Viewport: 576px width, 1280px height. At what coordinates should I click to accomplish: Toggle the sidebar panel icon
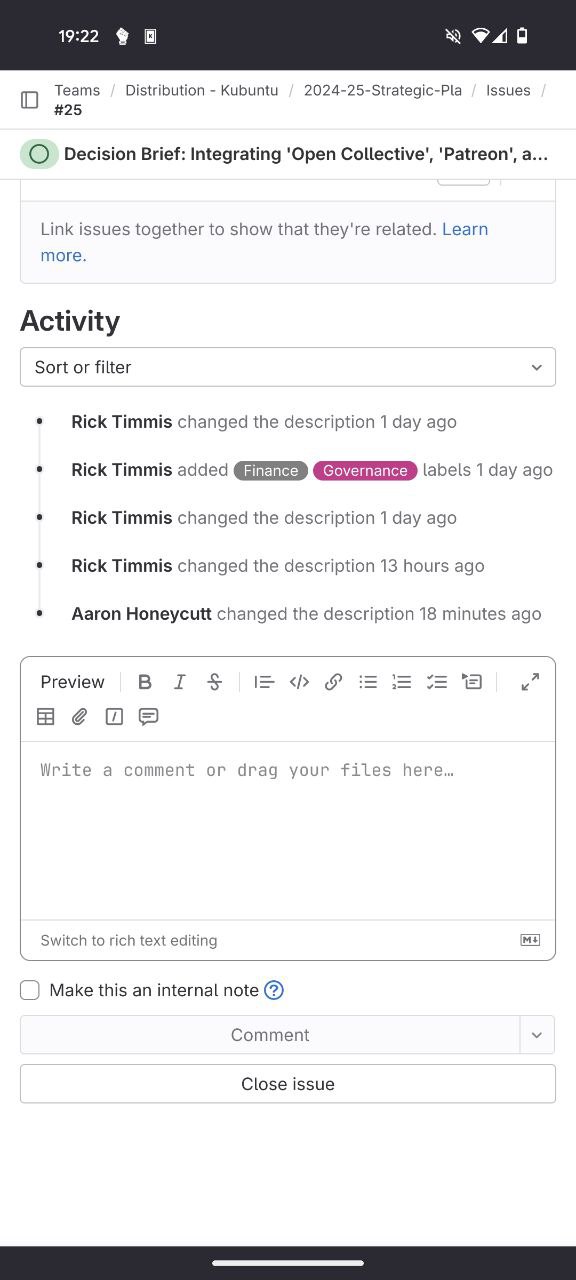click(x=30, y=100)
